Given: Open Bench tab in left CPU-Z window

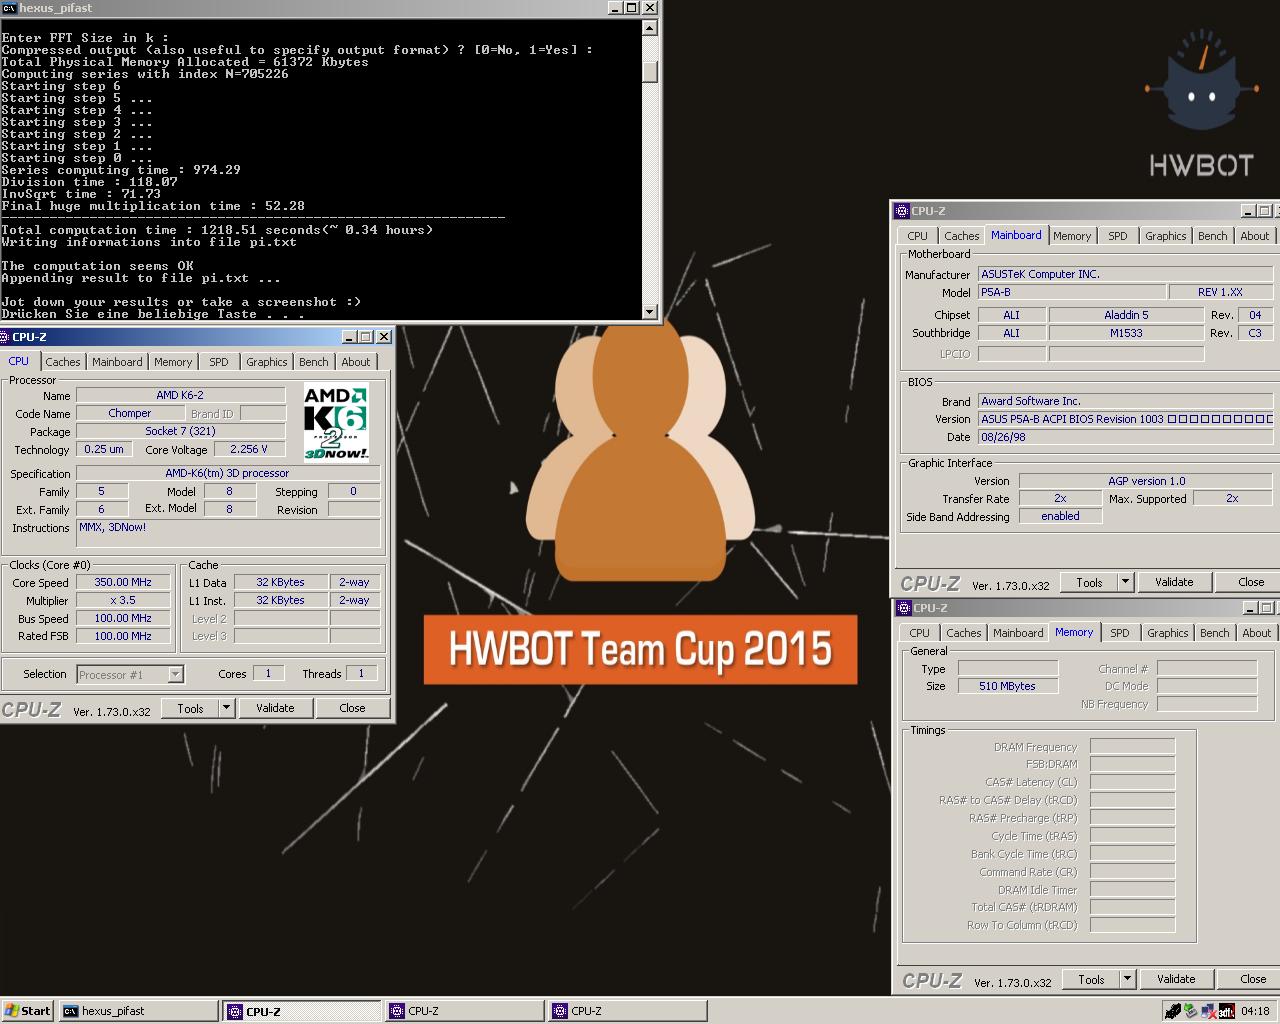Looking at the screenshot, I should 314,362.
